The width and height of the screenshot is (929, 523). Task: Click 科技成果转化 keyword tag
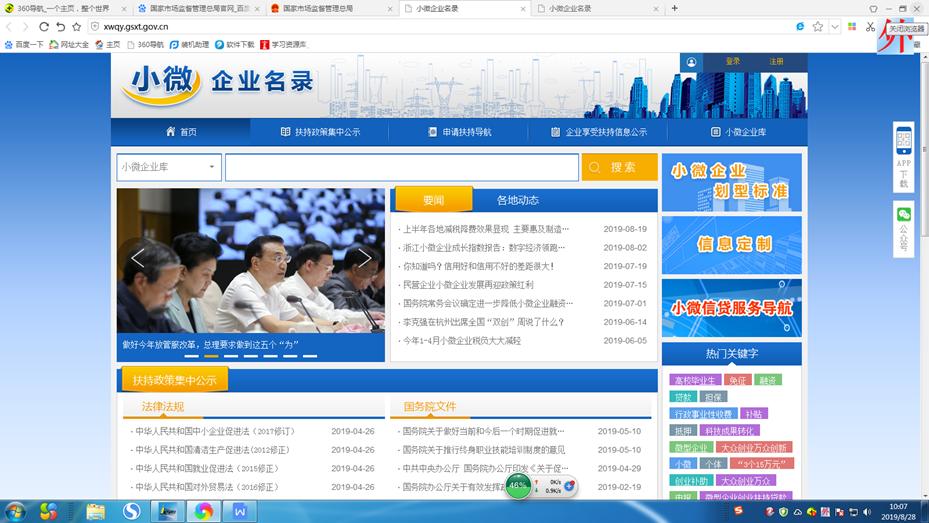coord(729,431)
